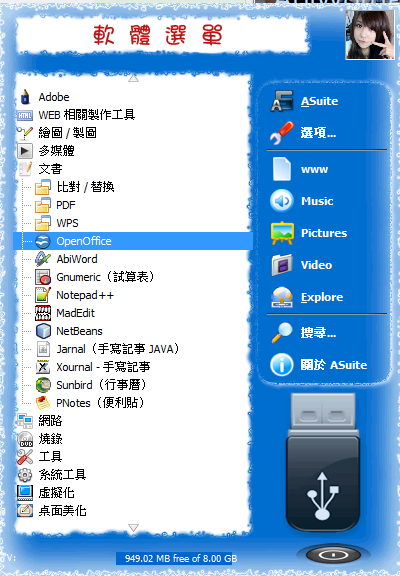Viewport: 400px width, 576px height.
Task: Click the 桌面美化 icon
Action: (x=25, y=511)
